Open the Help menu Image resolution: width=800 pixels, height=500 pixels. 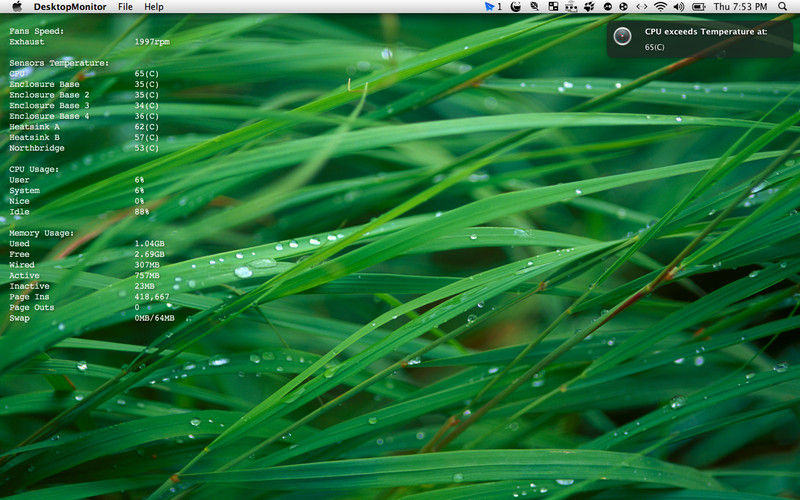click(154, 7)
